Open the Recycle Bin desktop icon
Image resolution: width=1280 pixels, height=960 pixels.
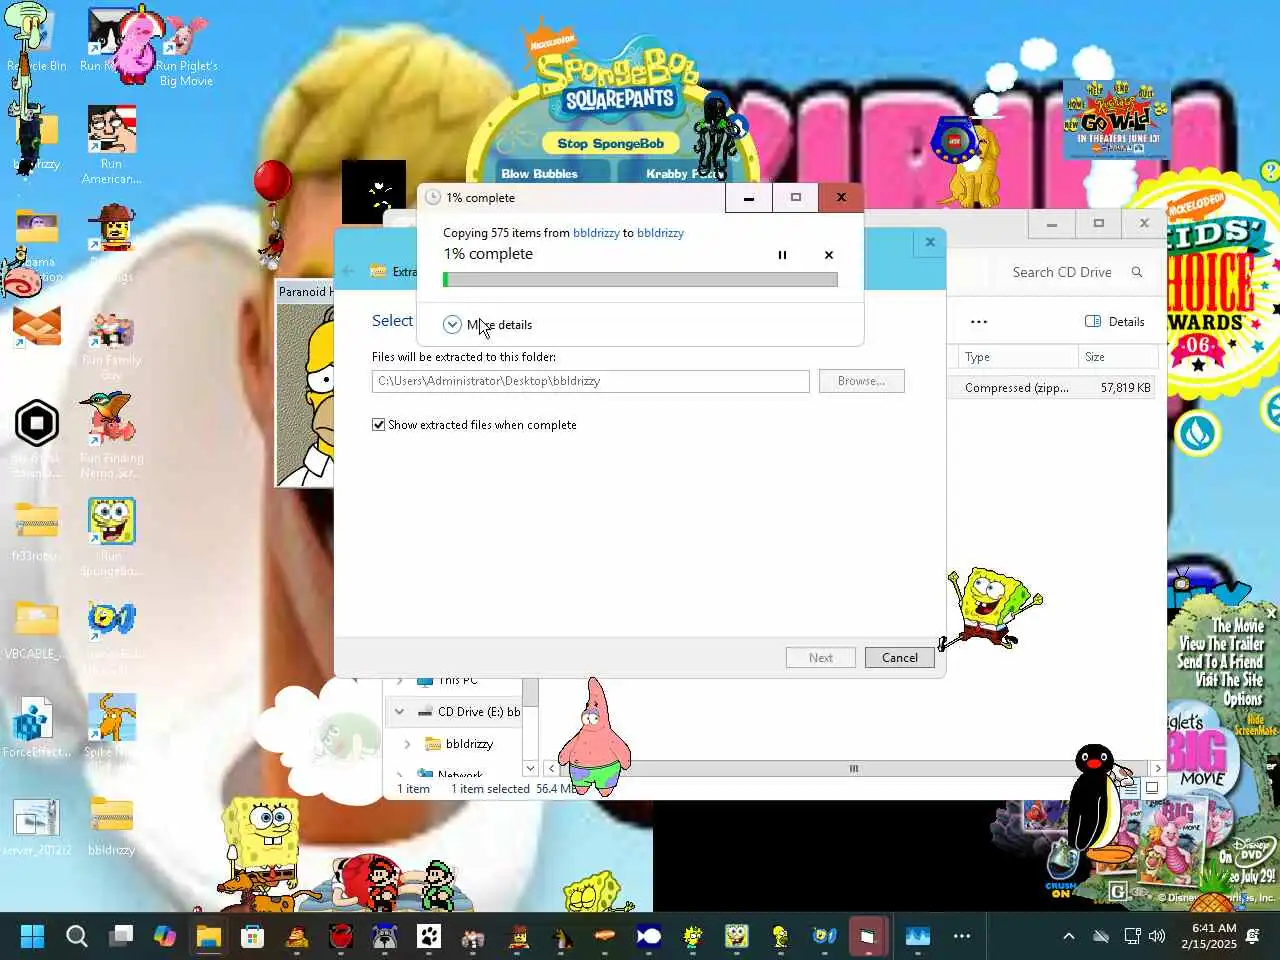pos(37,40)
